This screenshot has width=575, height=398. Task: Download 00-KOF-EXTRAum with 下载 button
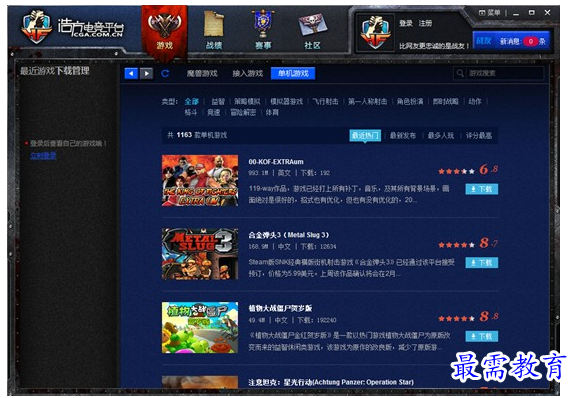pos(482,189)
